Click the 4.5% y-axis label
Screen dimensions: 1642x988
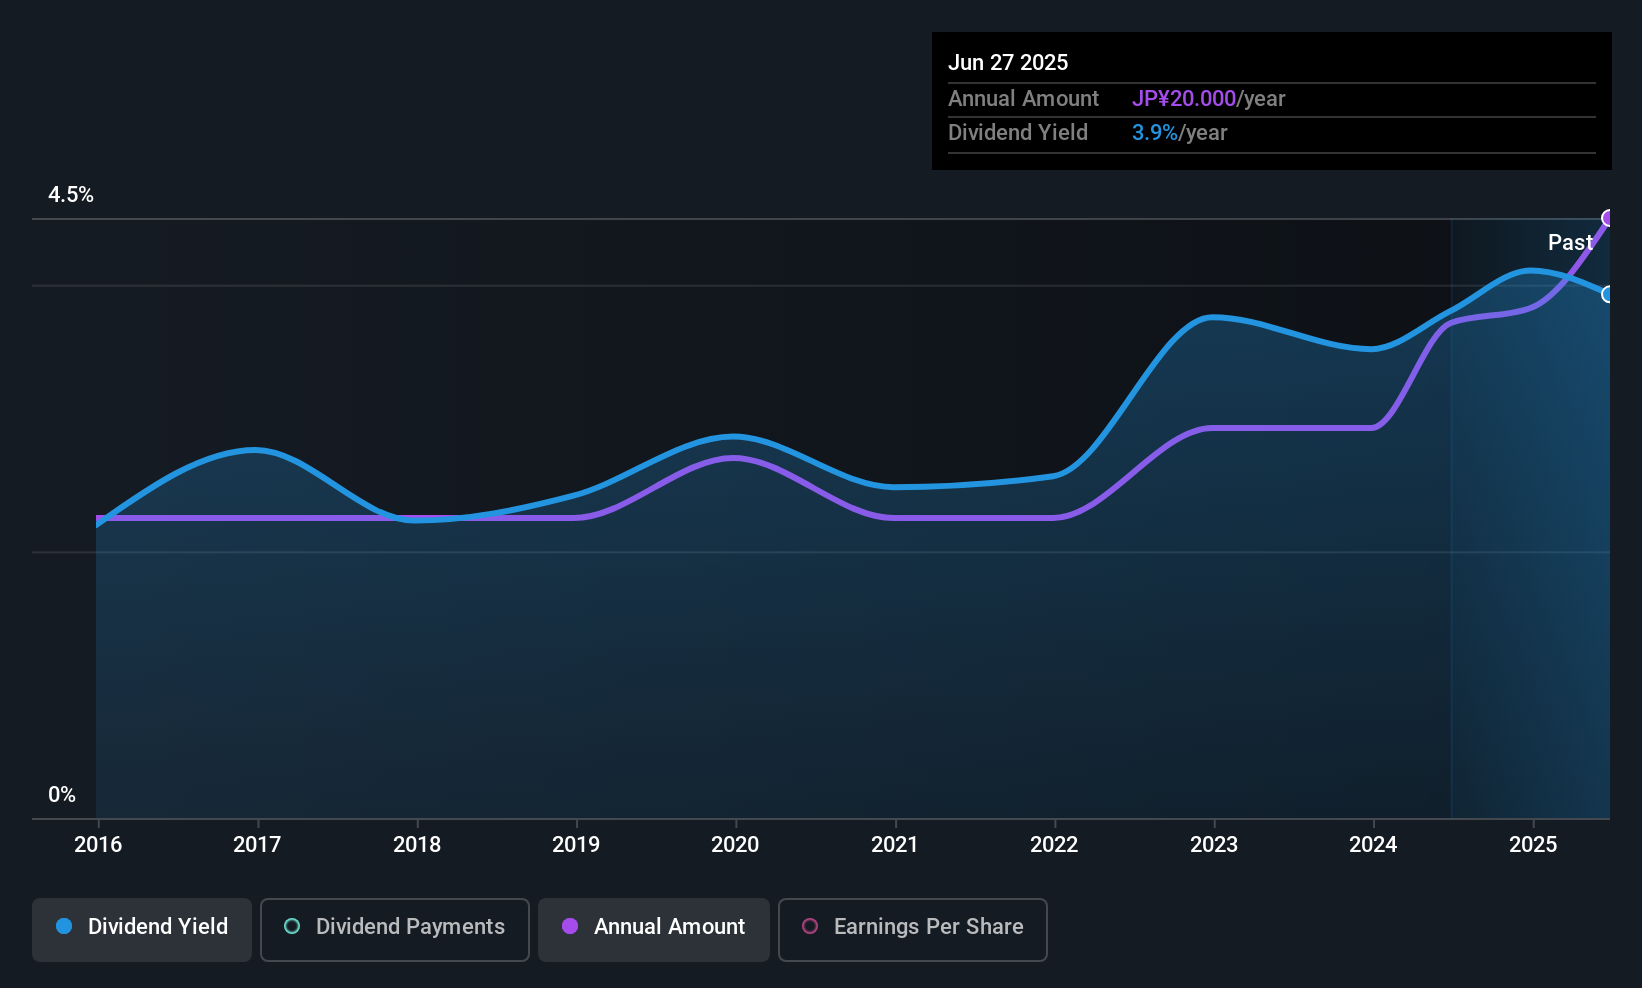71,195
